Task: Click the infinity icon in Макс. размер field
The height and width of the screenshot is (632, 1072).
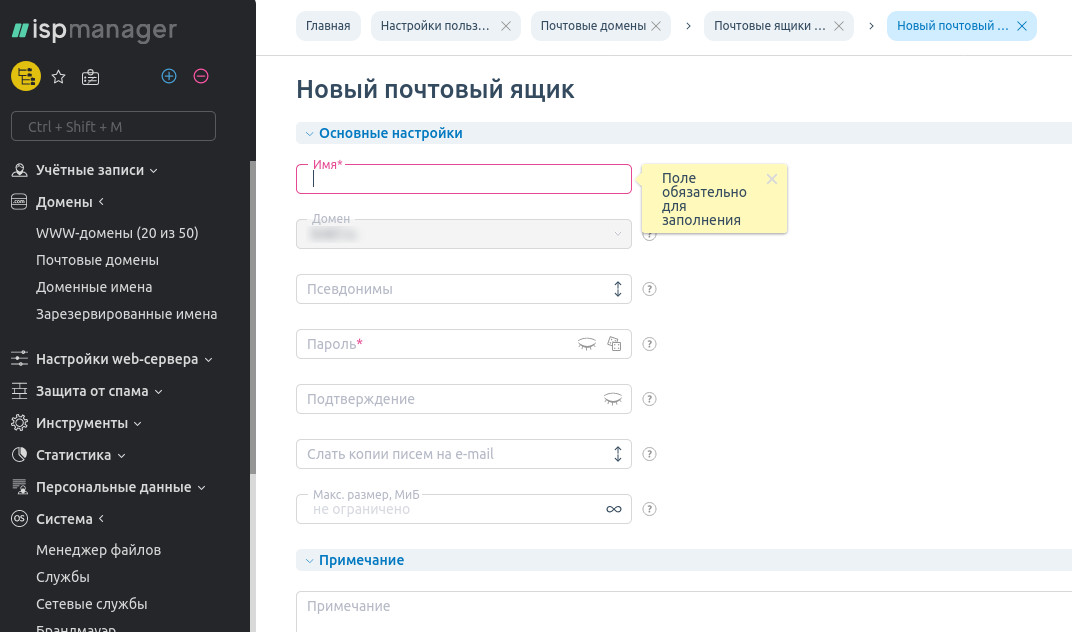Action: click(614, 509)
